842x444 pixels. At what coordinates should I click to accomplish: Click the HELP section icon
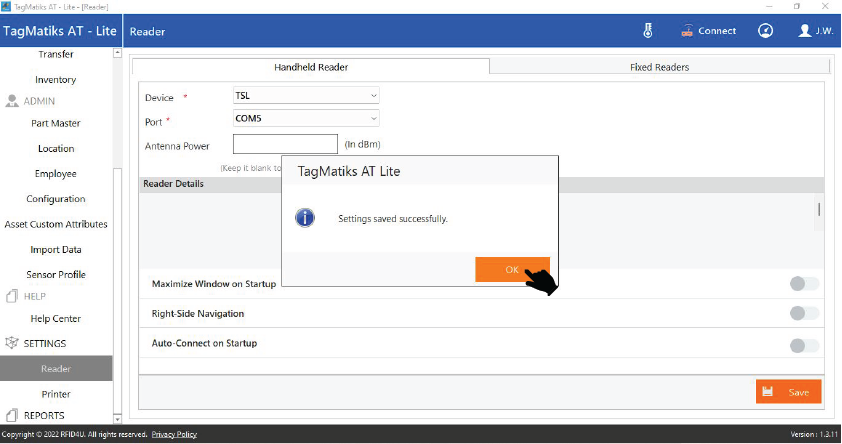coord(13,296)
